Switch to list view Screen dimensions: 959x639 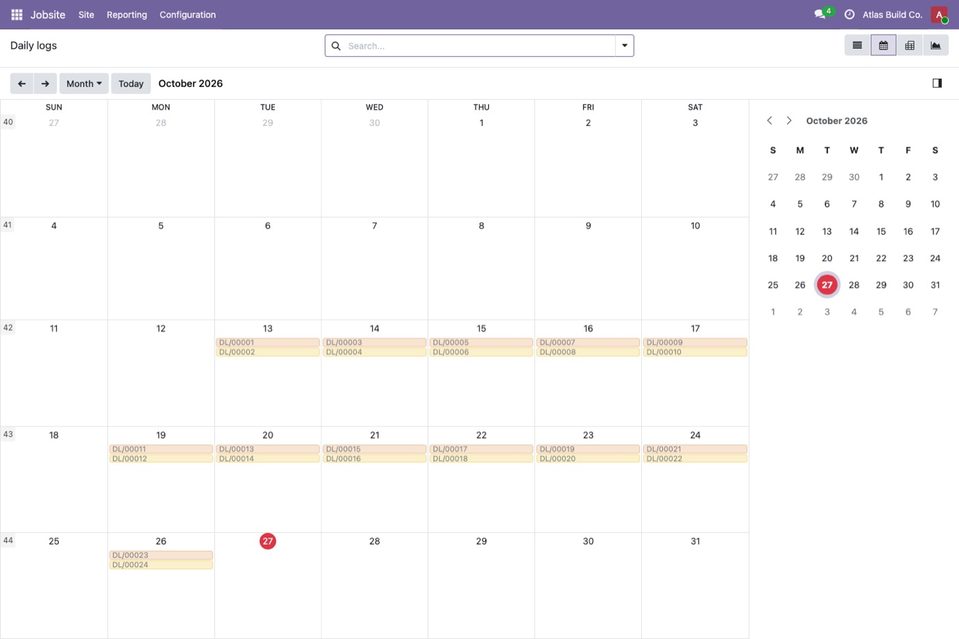click(857, 45)
